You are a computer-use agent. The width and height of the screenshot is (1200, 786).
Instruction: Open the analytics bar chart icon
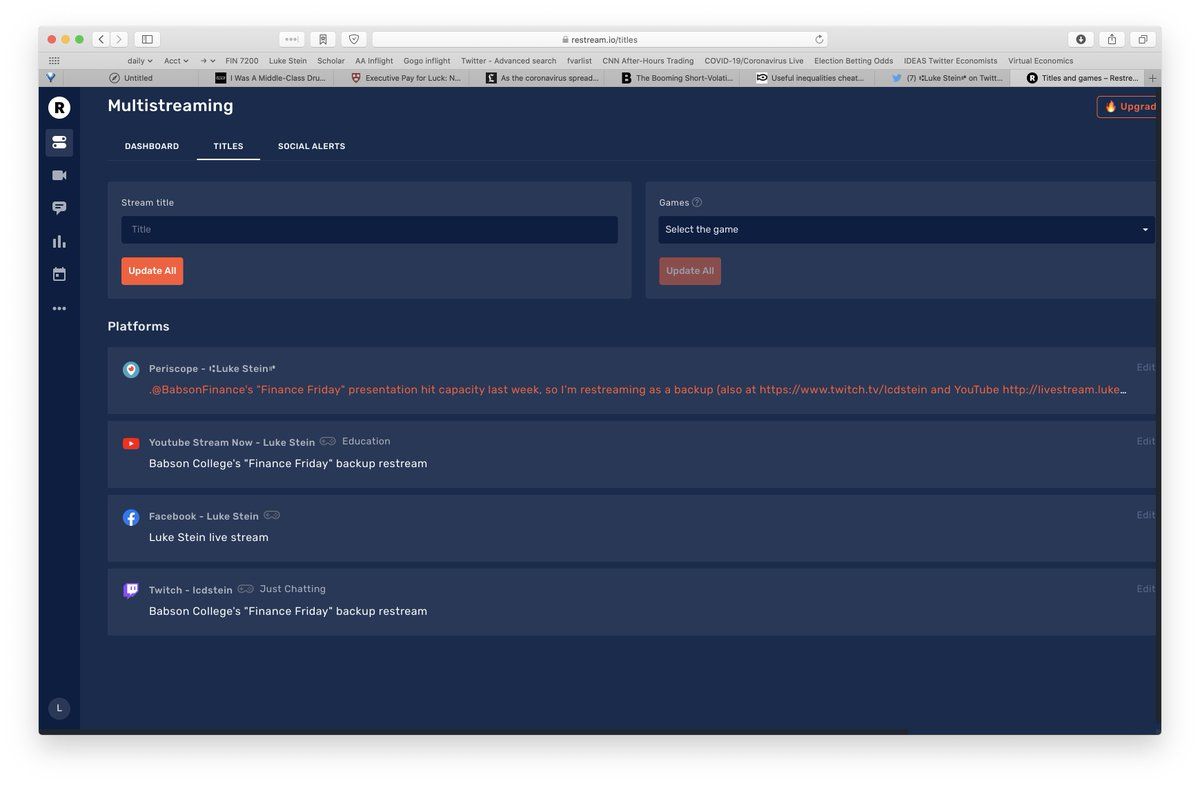[59, 241]
